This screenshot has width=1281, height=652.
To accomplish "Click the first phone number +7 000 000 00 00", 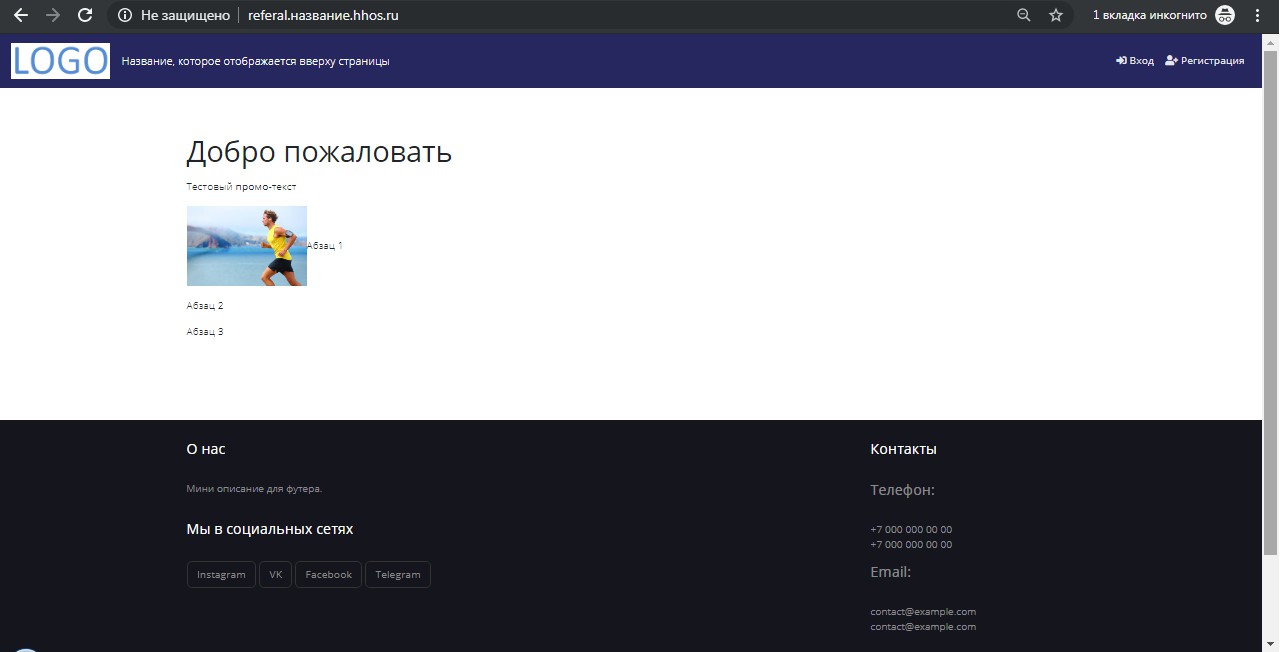I will pyautogui.click(x=911, y=529).
